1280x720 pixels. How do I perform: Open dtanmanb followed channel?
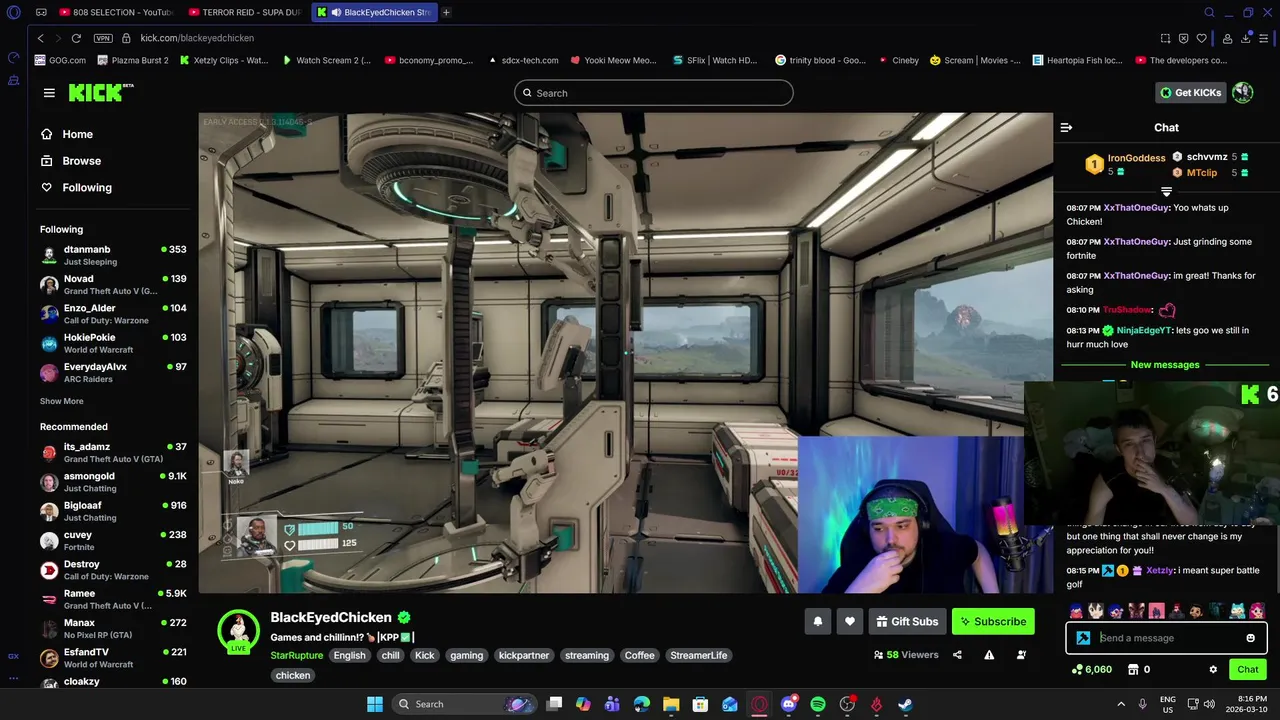(x=113, y=255)
